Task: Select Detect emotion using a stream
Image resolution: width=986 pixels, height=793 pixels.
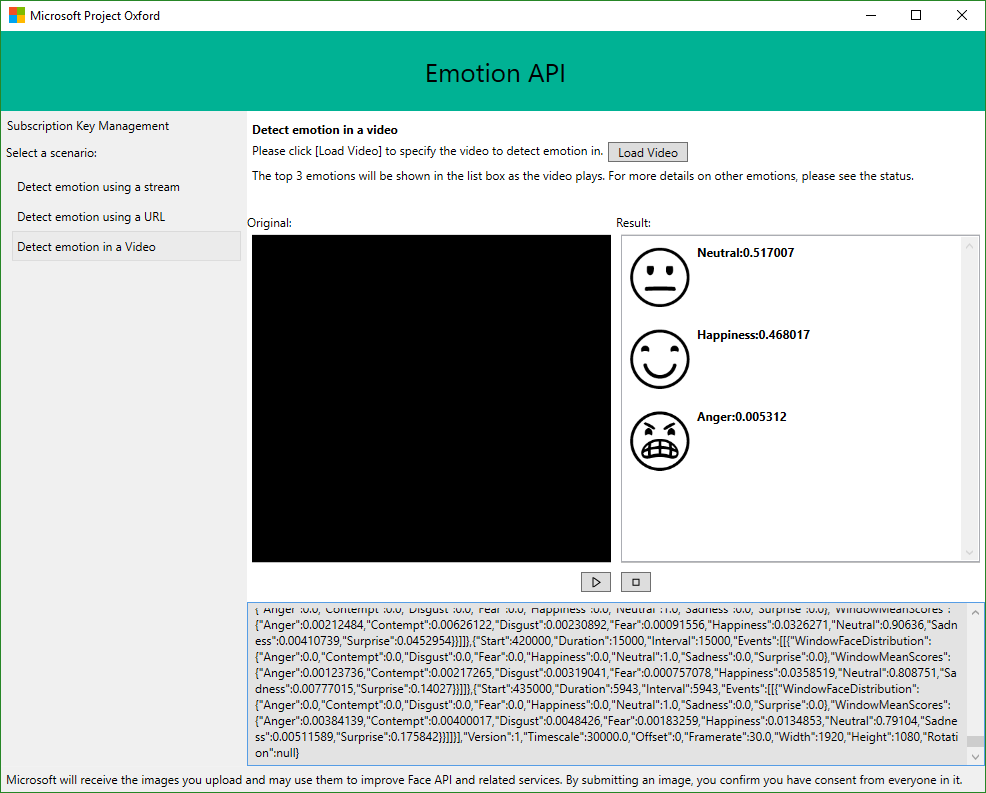Action: coord(126,187)
